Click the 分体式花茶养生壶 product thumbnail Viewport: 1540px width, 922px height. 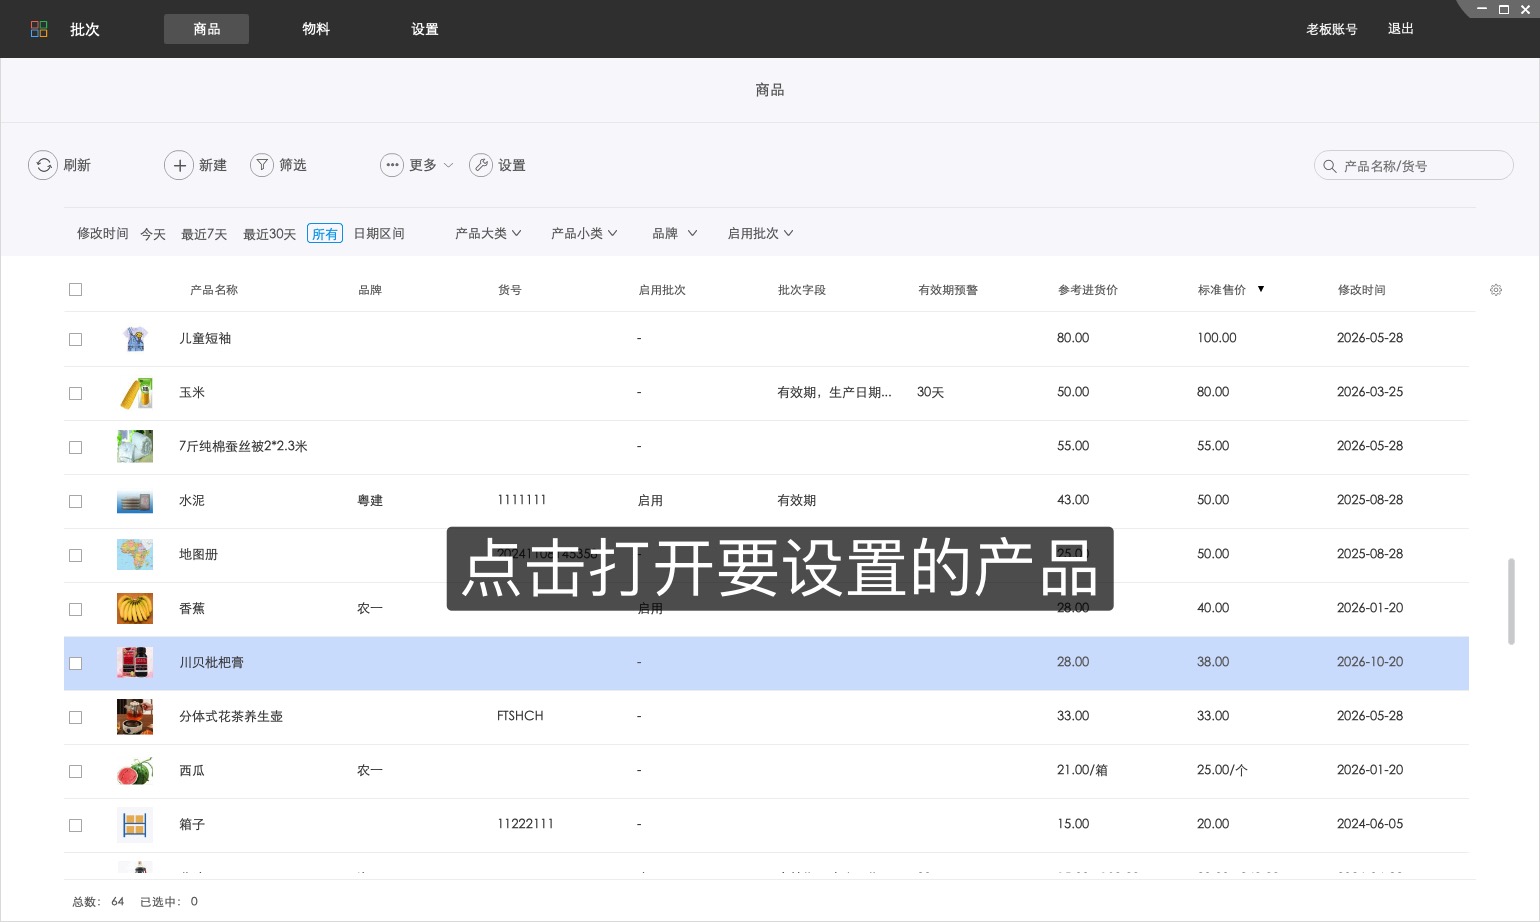[135, 716]
